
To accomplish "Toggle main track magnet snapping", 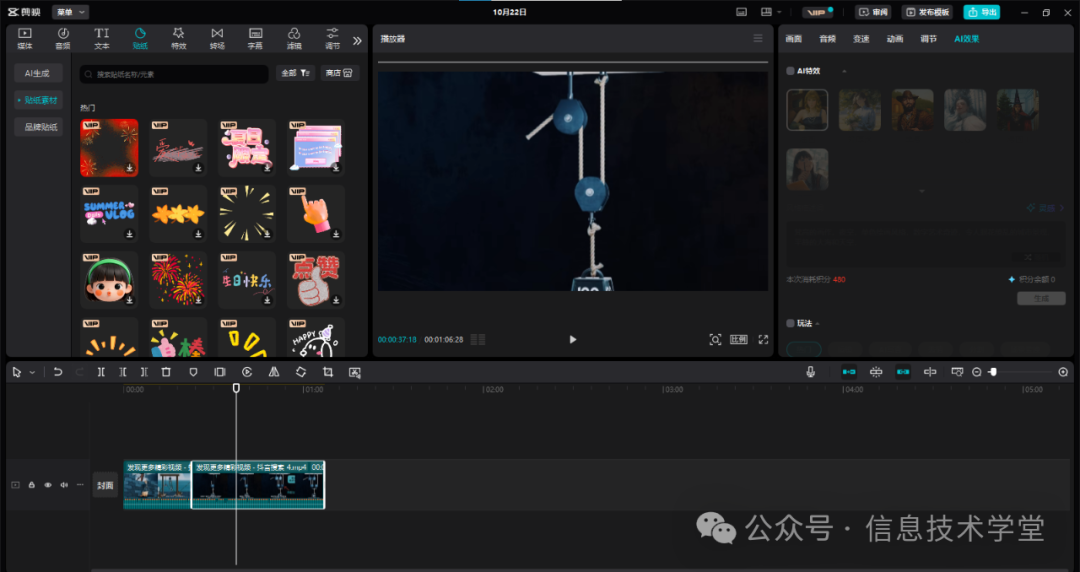I will (x=849, y=372).
